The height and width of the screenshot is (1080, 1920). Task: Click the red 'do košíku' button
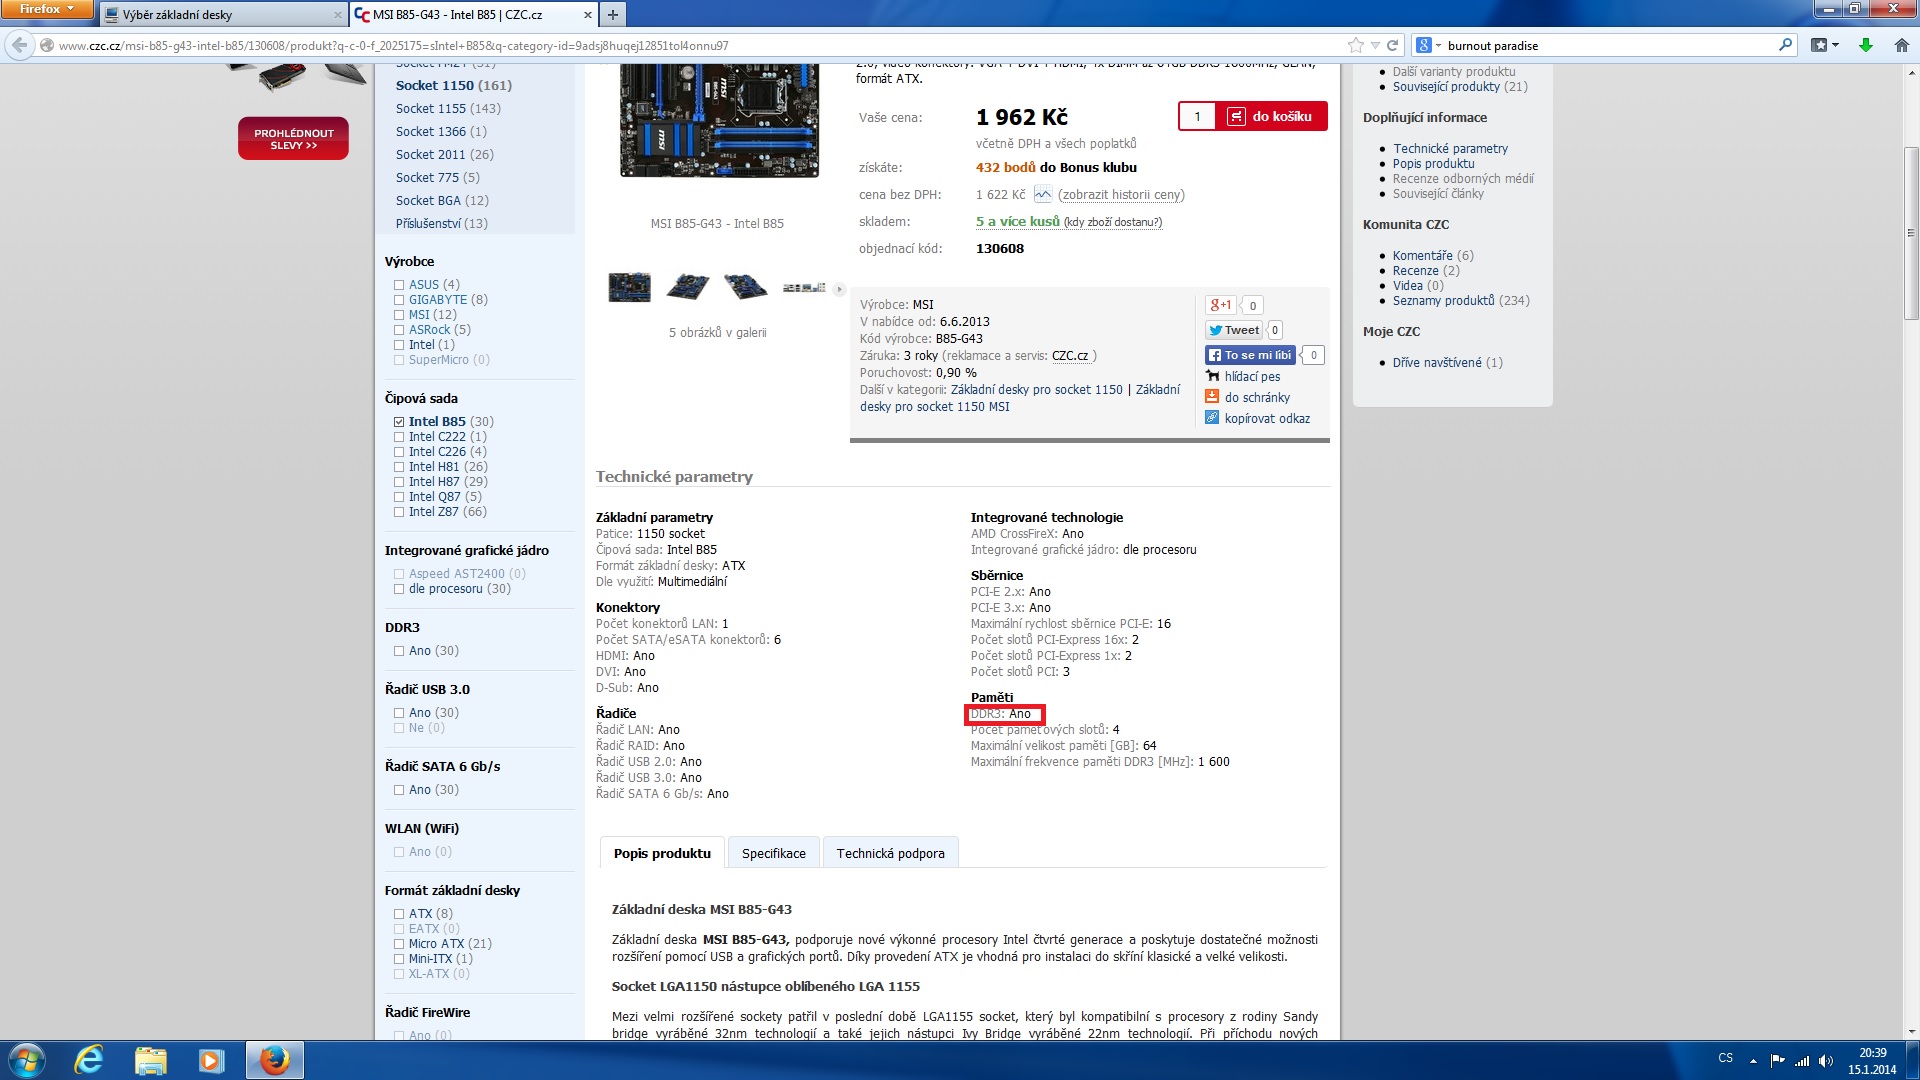tap(1271, 117)
